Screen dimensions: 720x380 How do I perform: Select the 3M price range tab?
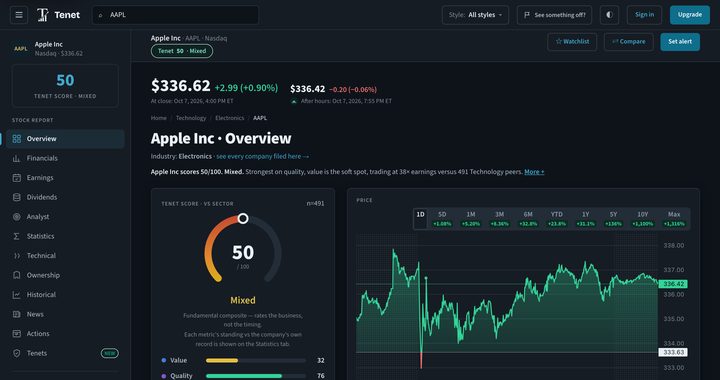[500, 218]
